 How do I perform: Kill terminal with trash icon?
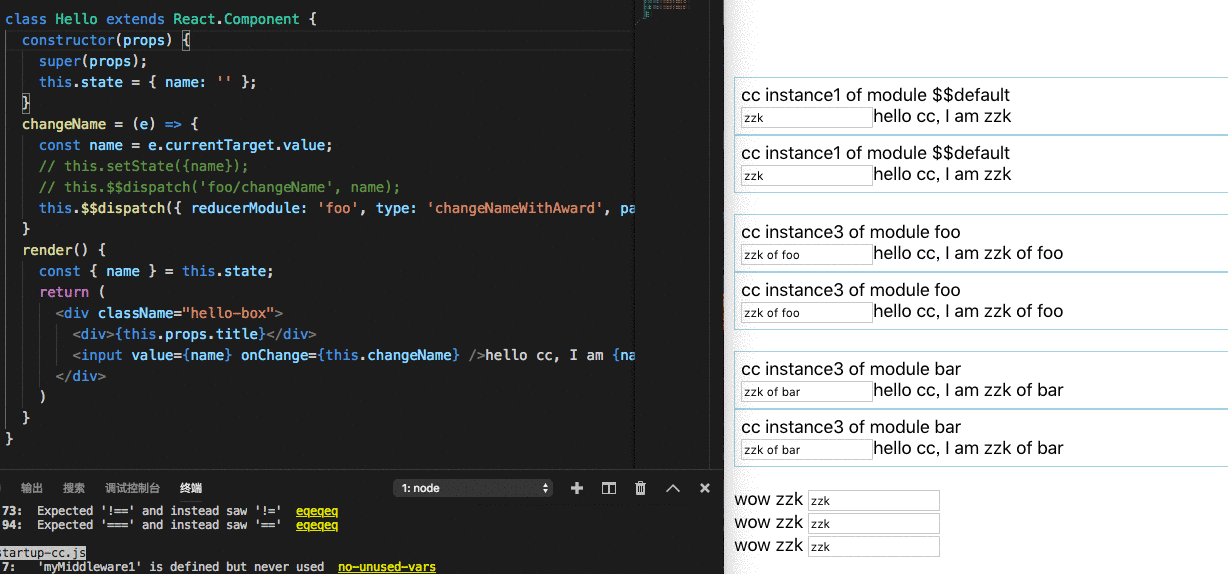click(x=640, y=488)
